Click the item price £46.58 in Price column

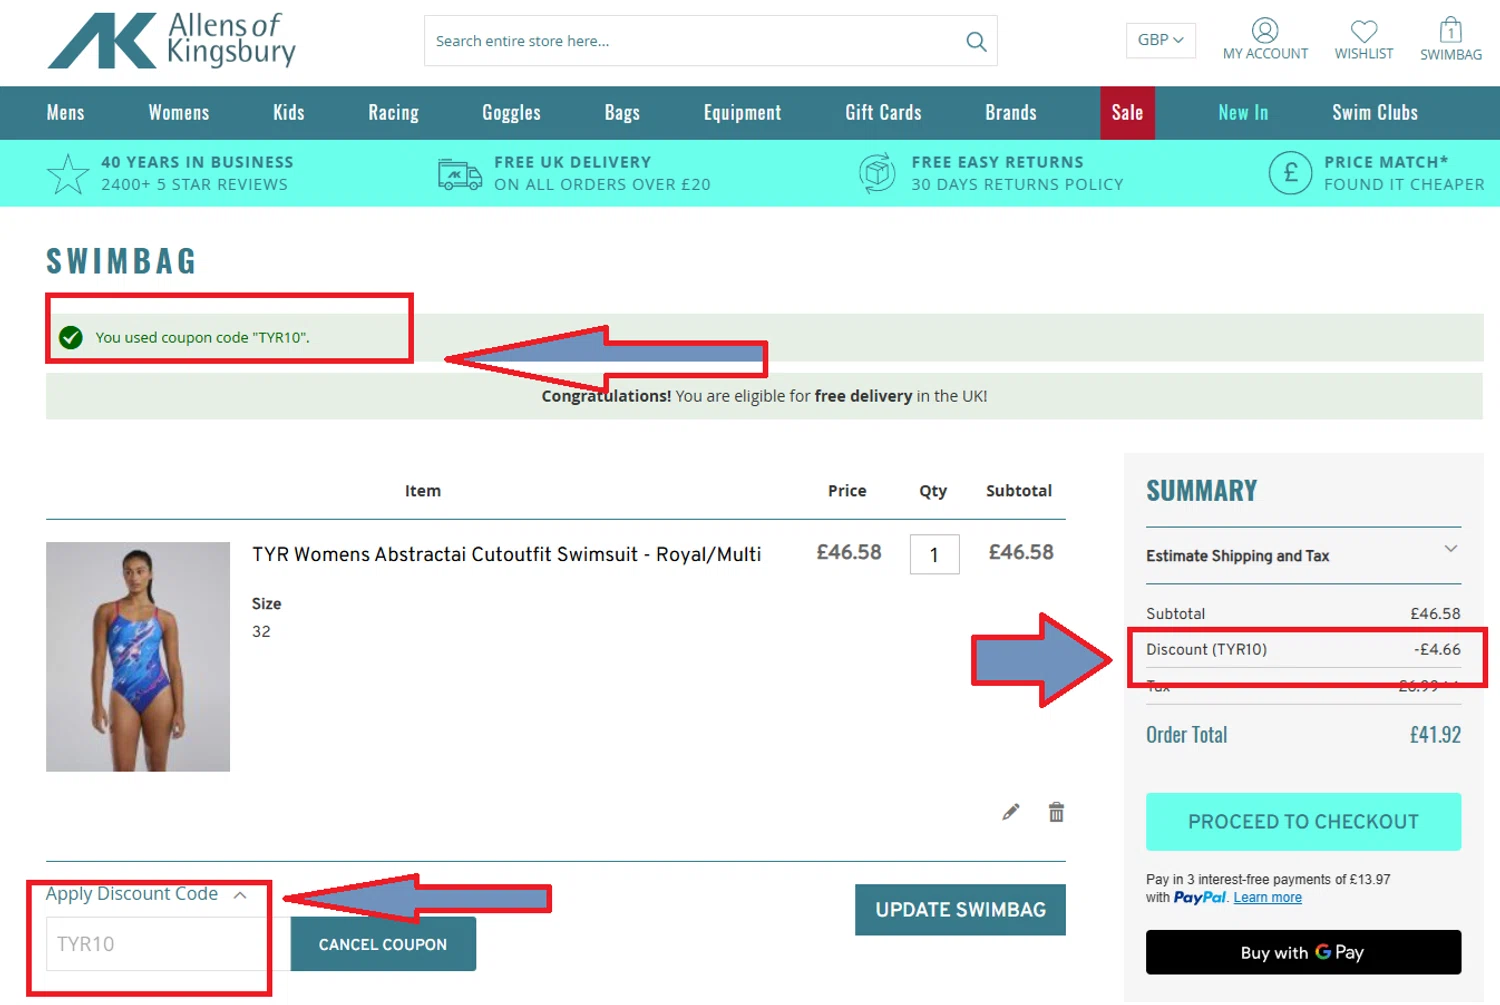(849, 552)
